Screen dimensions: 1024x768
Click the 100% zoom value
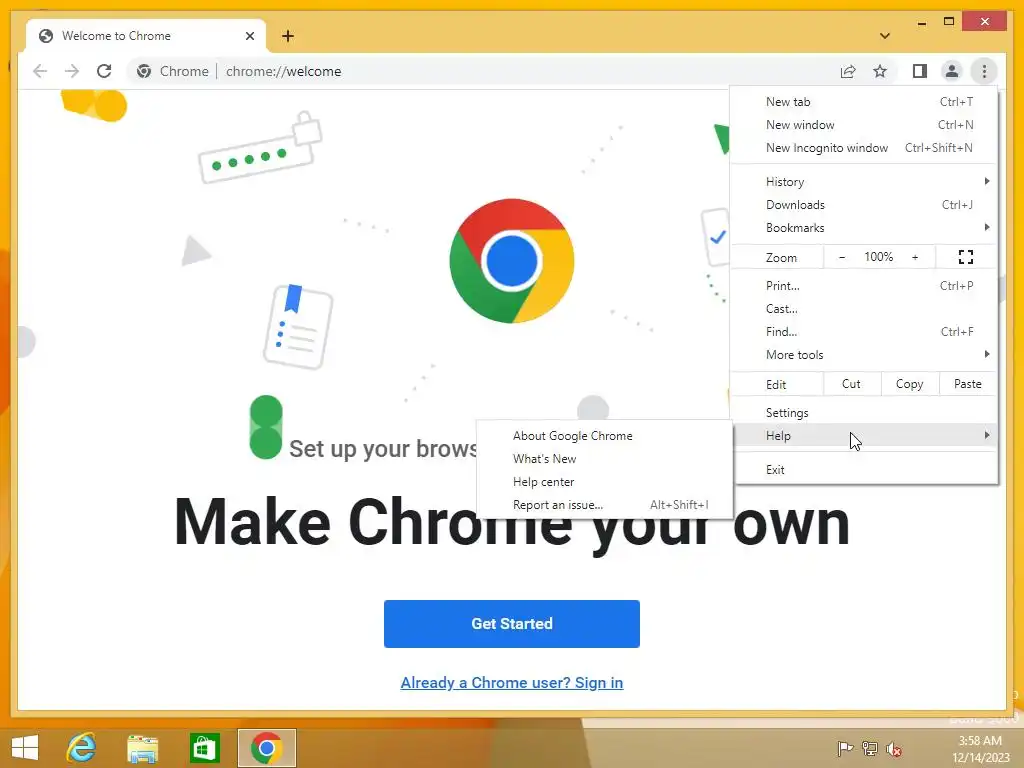click(878, 257)
